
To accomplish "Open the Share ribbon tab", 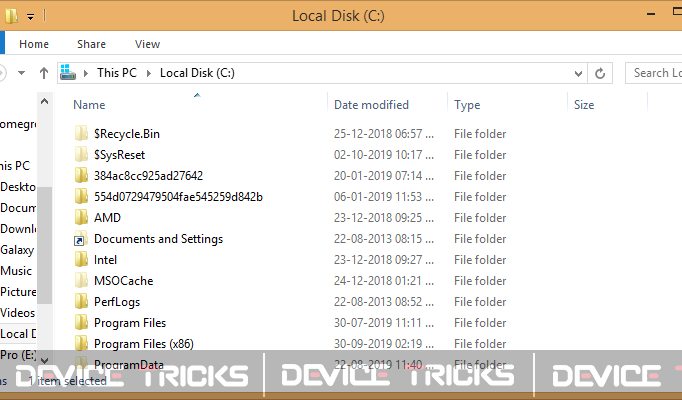I will [x=91, y=44].
